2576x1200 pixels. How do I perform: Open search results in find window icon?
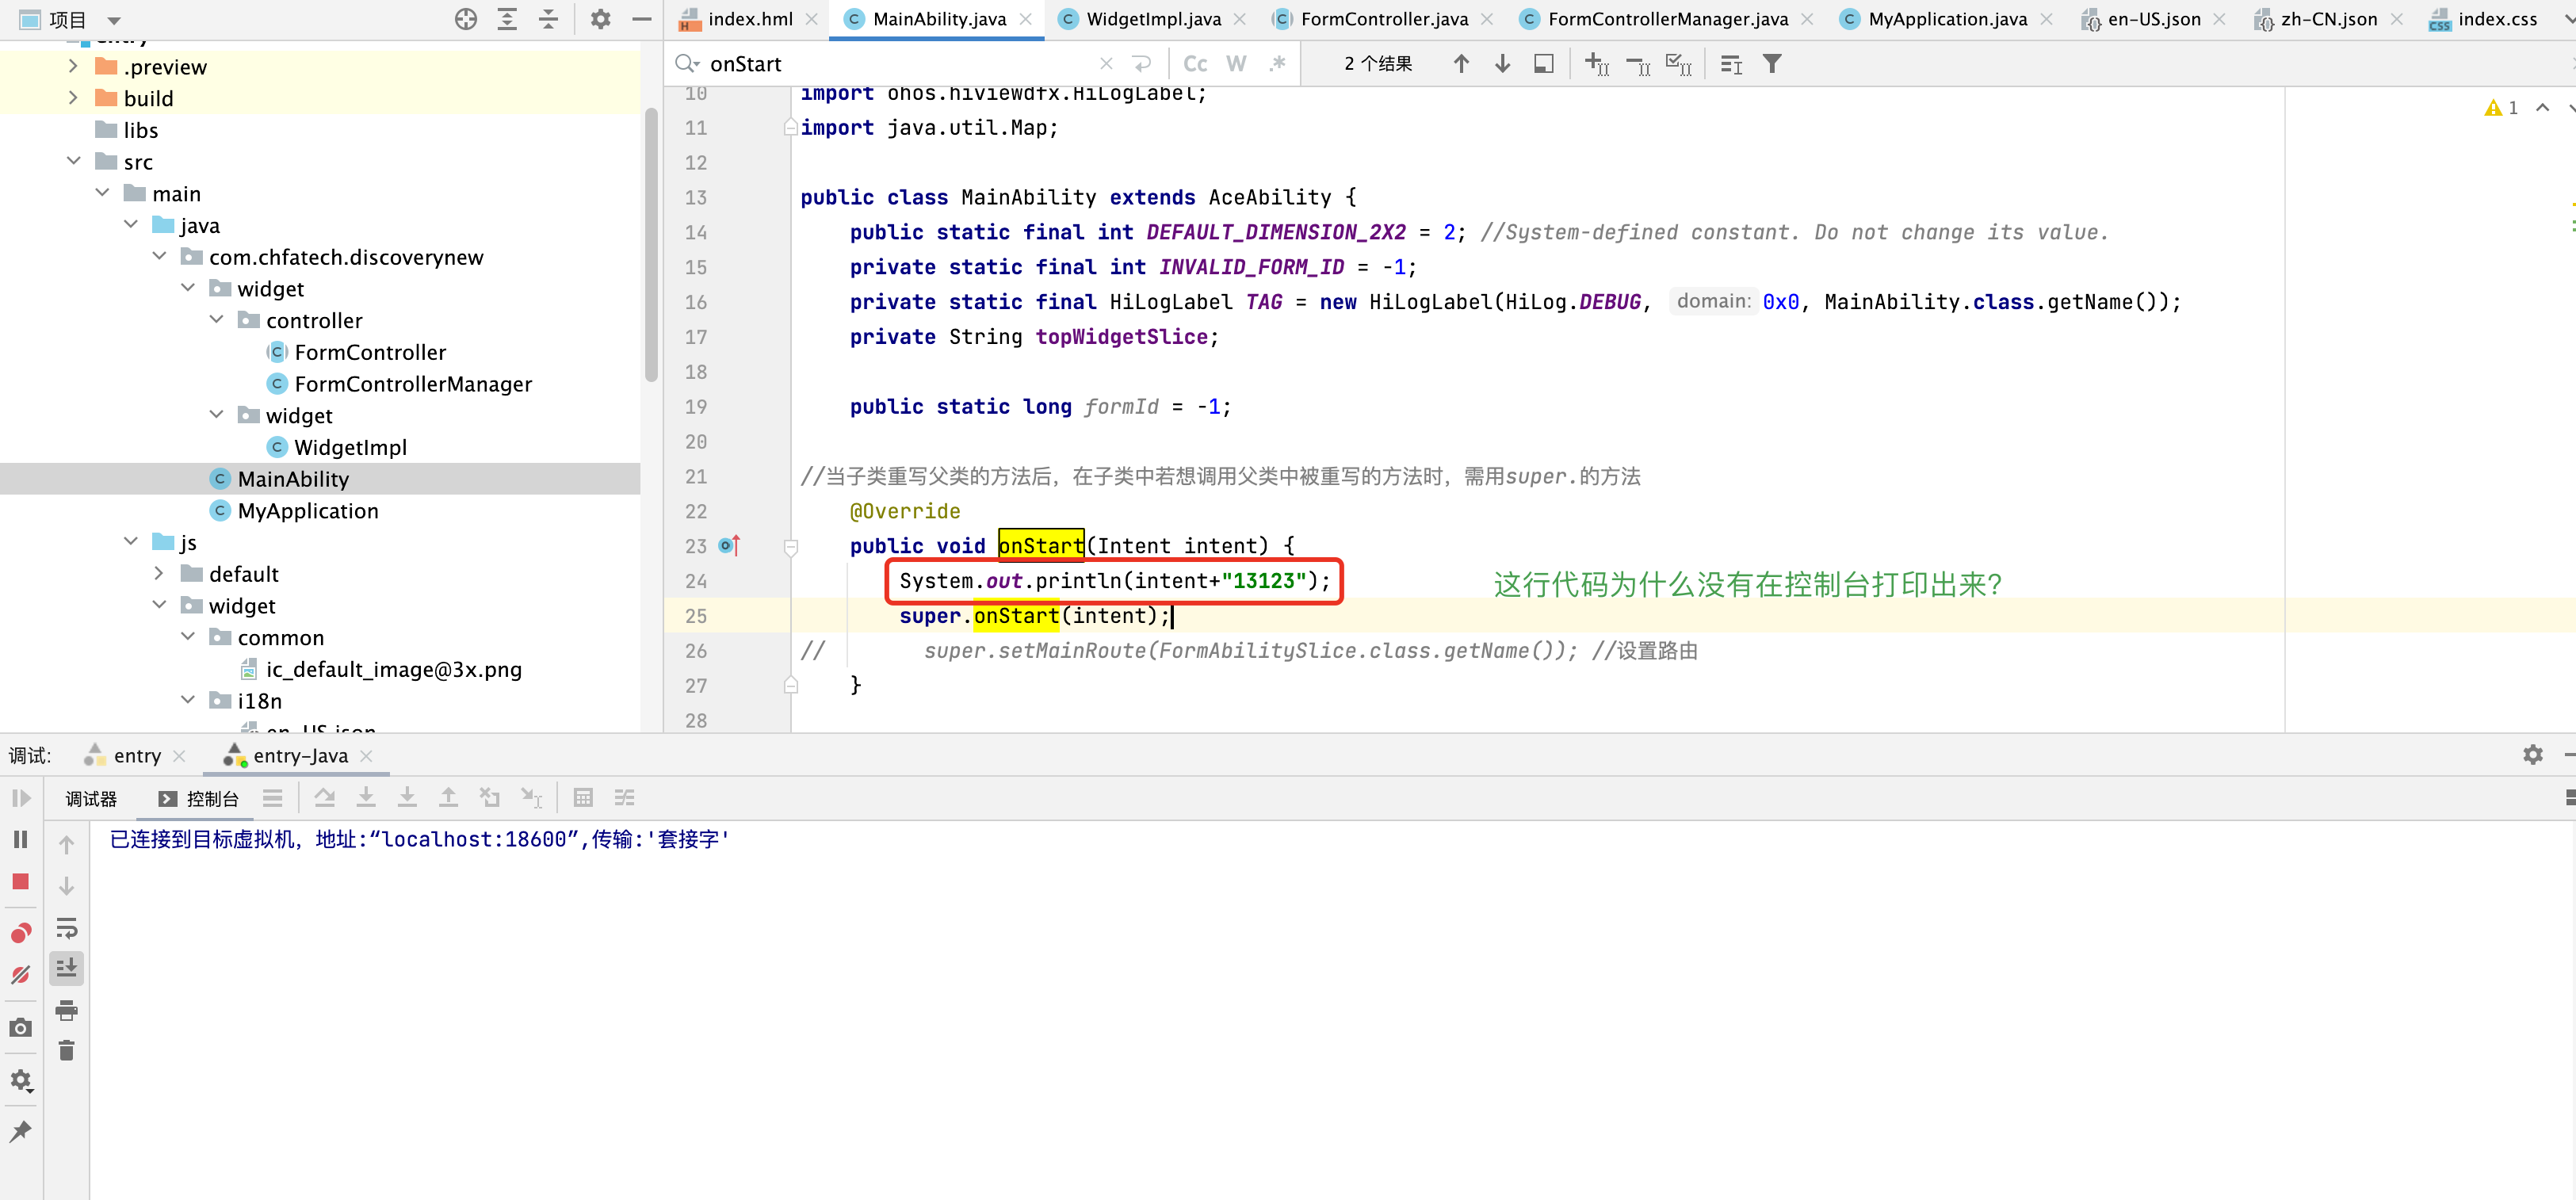pos(1544,64)
